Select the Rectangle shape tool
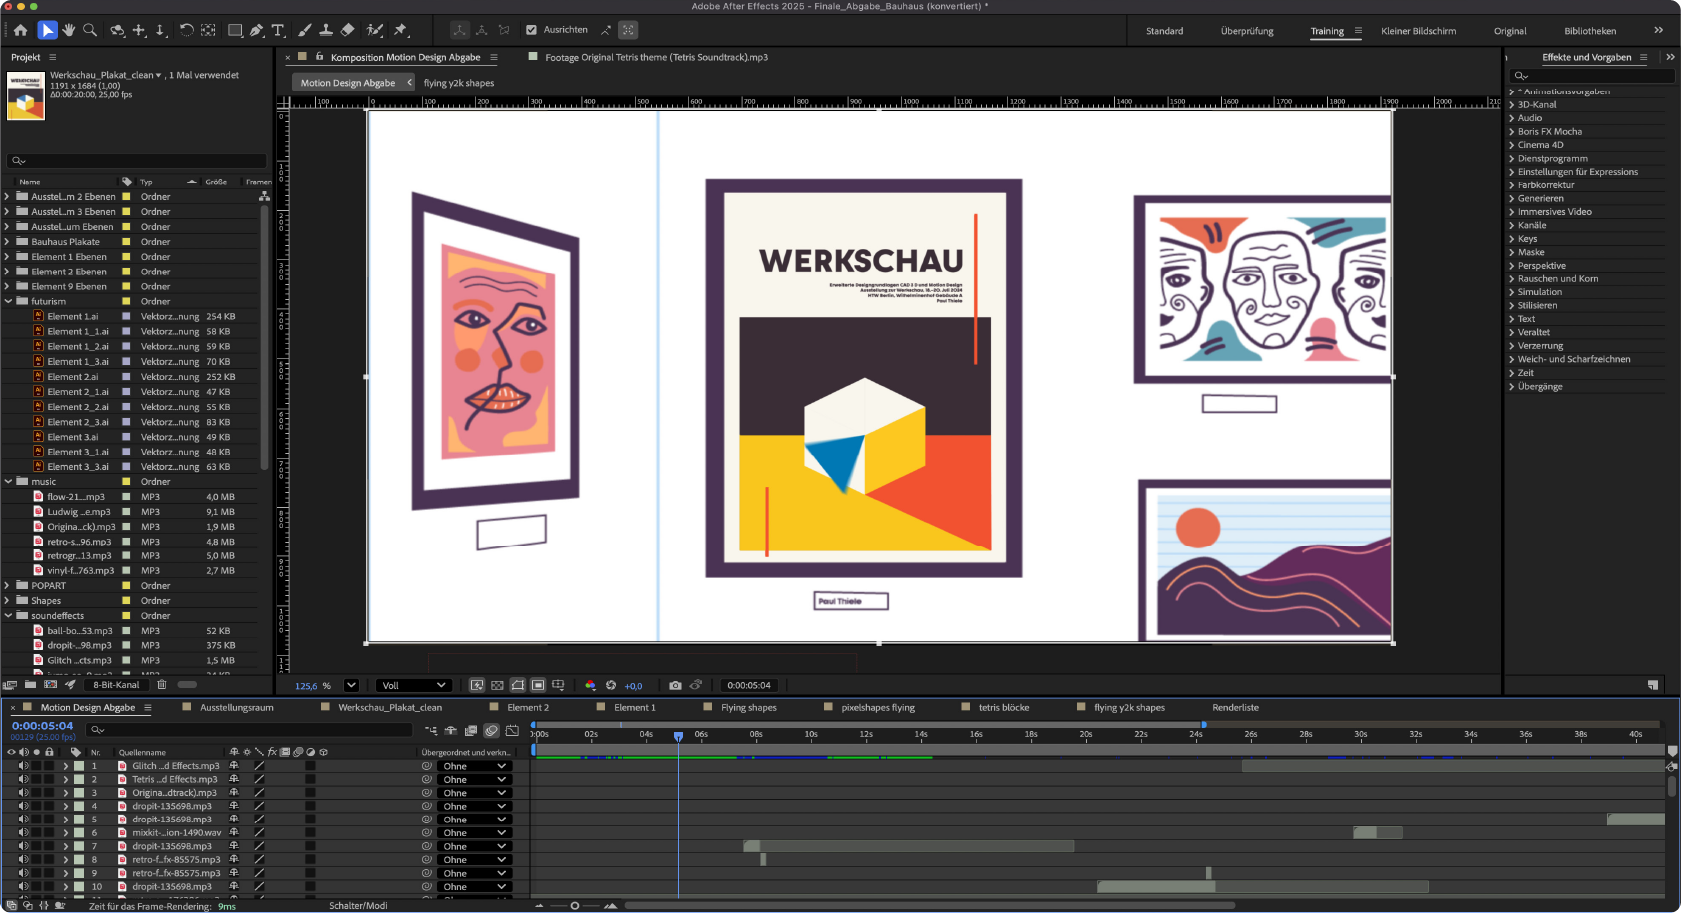 click(235, 30)
